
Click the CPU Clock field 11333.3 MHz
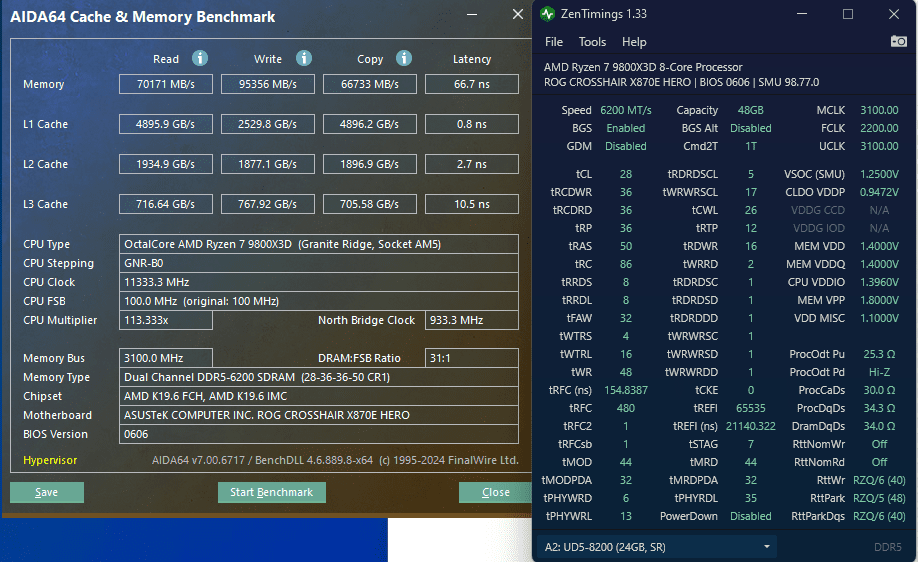coord(318,282)
